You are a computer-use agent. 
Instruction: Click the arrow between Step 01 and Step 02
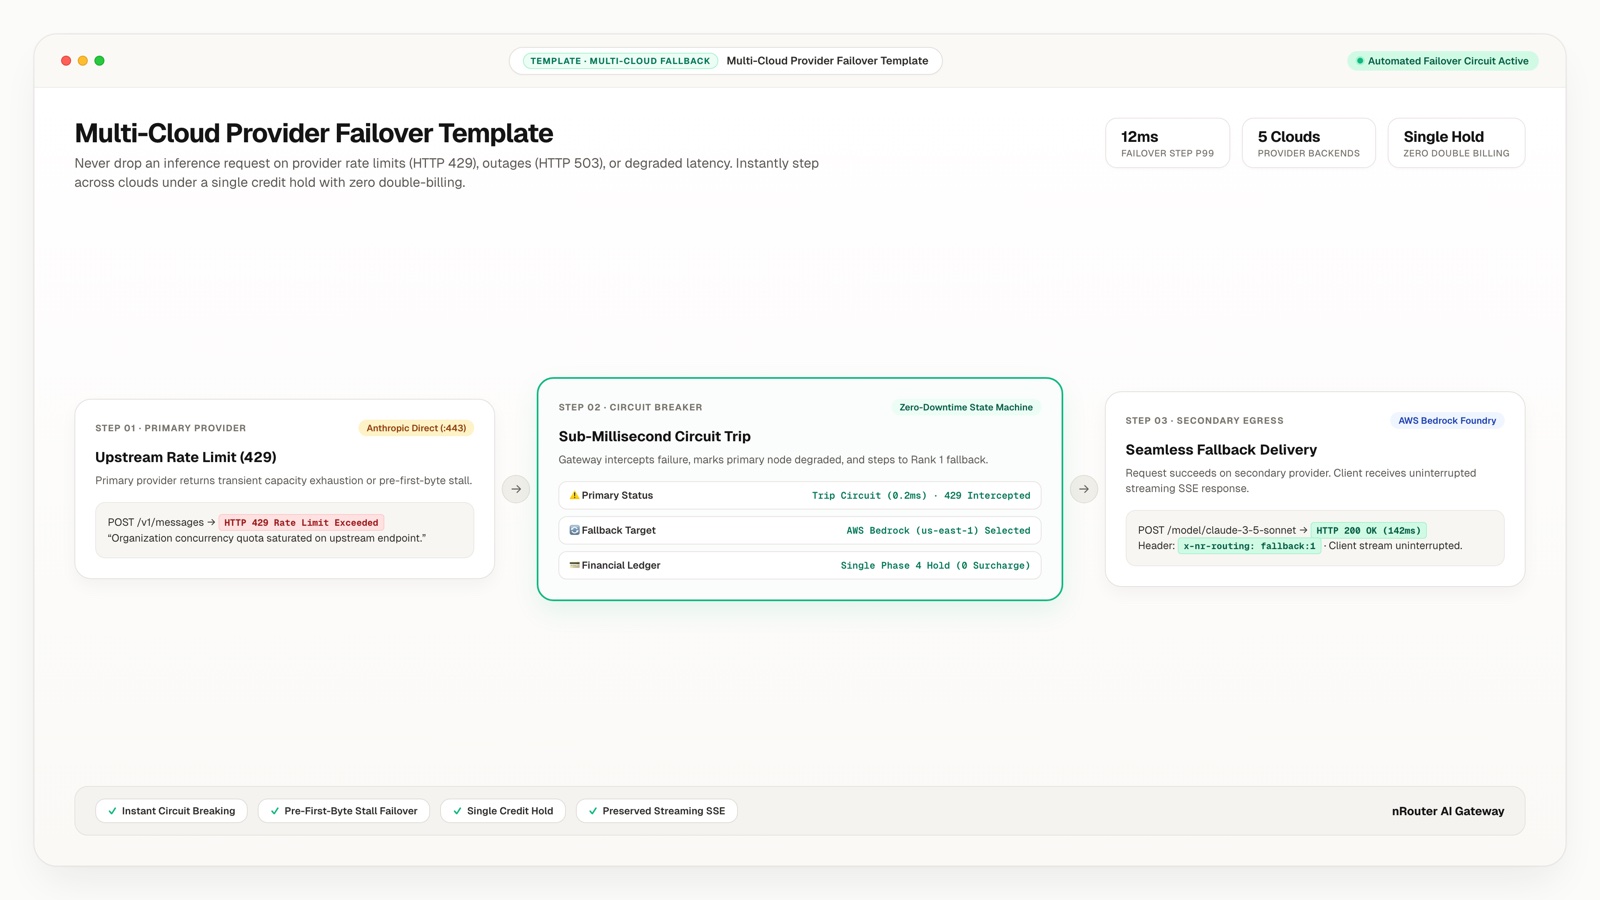(x=516, y=489)
